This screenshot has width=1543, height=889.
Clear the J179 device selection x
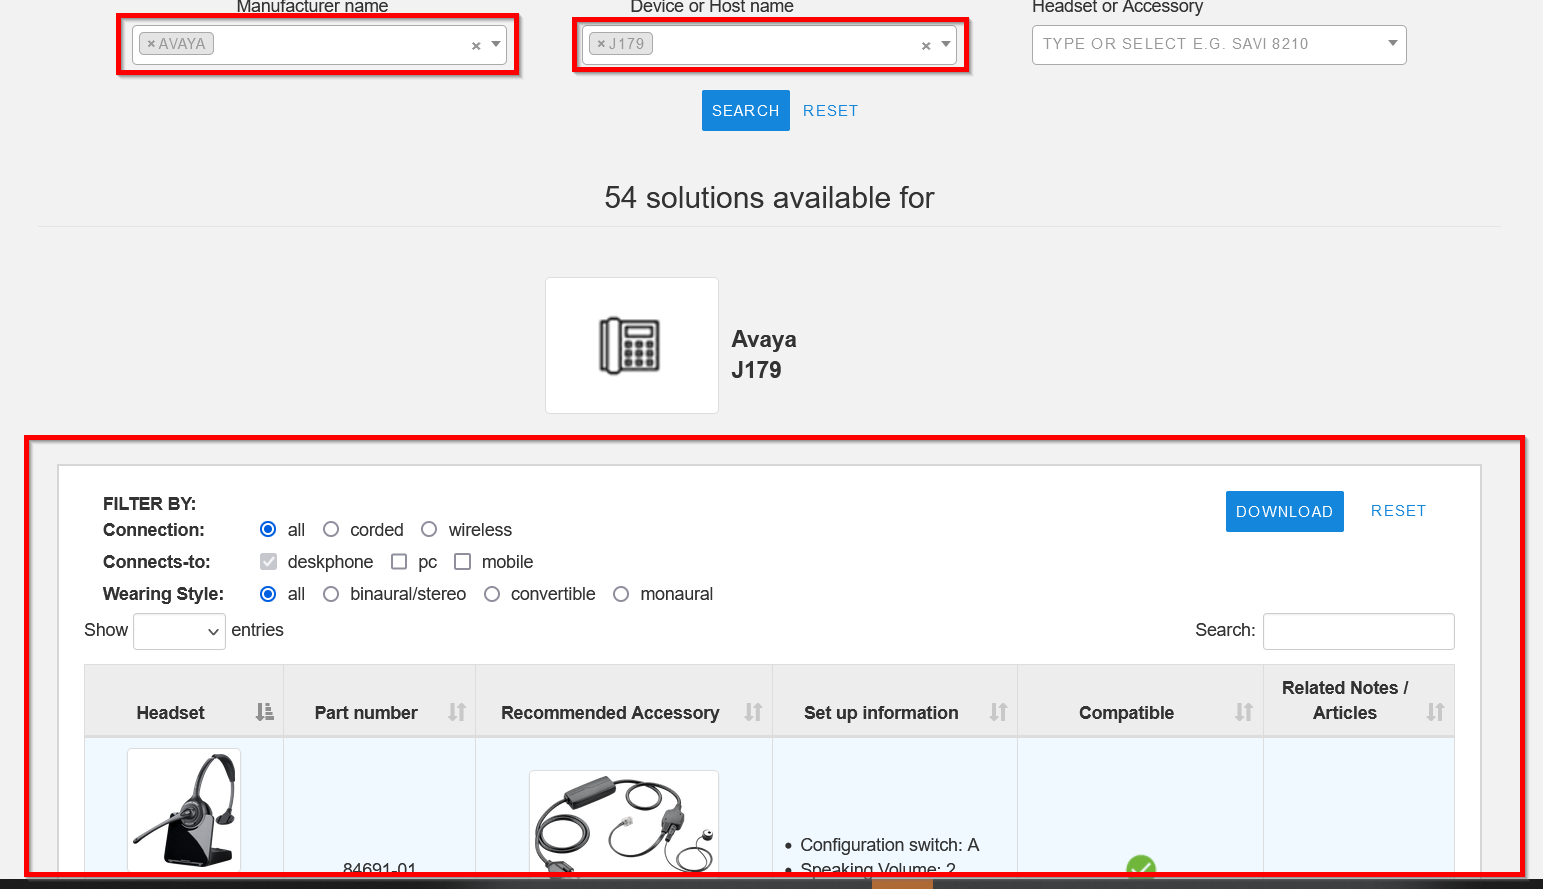[926, 46]
